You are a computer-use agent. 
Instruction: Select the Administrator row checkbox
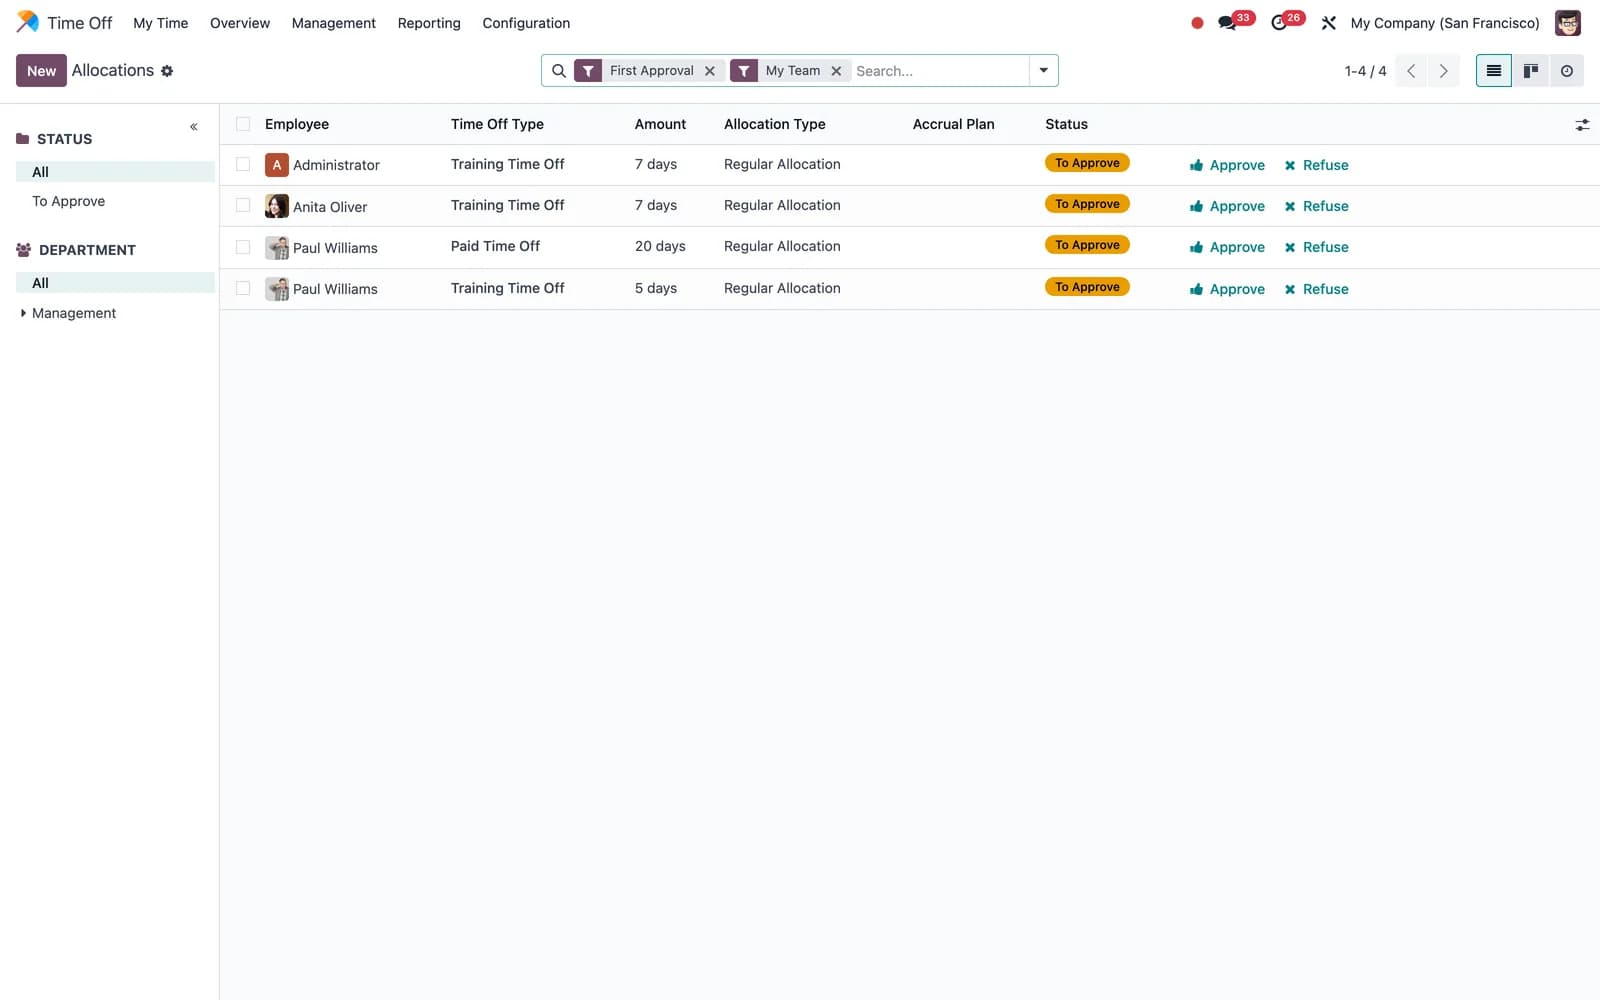(243, 164)
